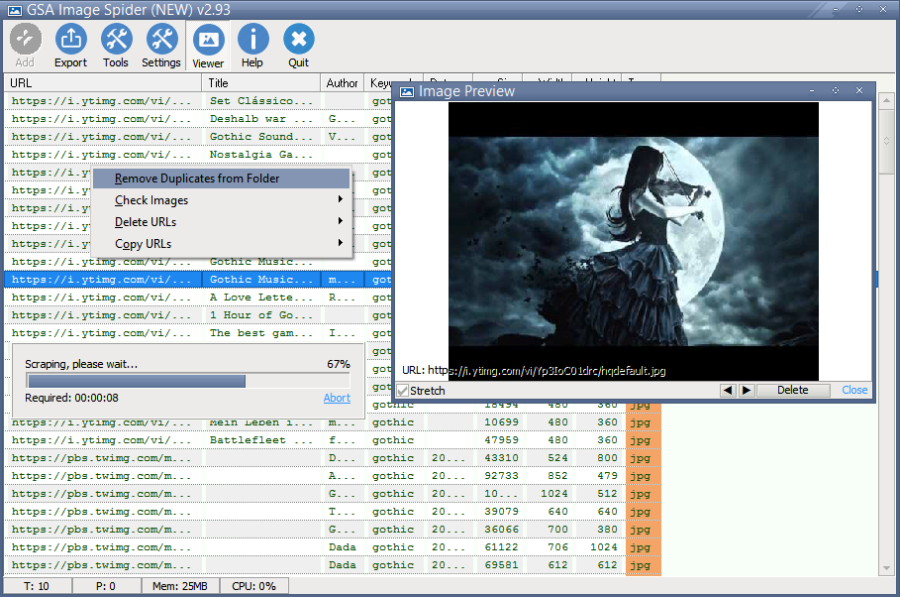Click the Abort link
The height and width of the screenshot is (597, 900).
tap(337, 398)
